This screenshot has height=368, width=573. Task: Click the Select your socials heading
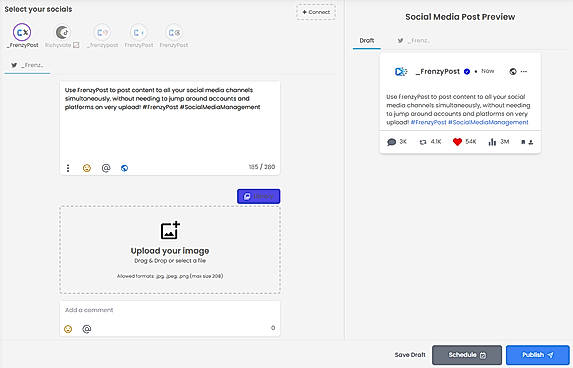click(x=38, y=9)
